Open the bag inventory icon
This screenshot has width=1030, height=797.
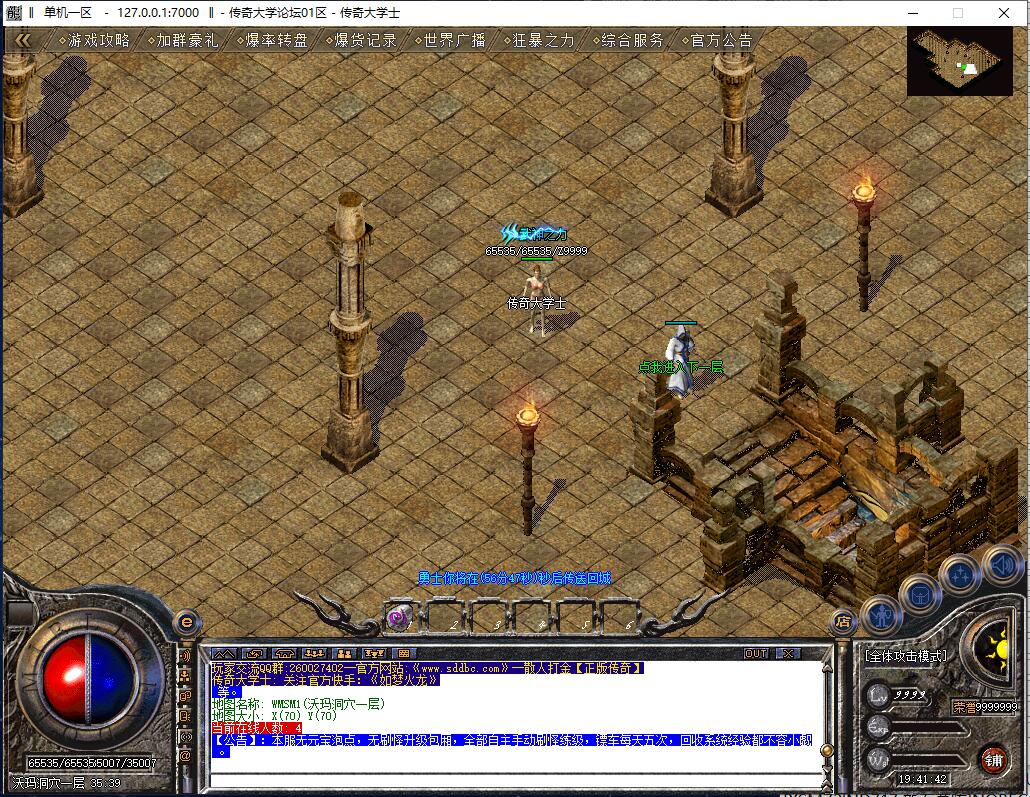point(920,594)
